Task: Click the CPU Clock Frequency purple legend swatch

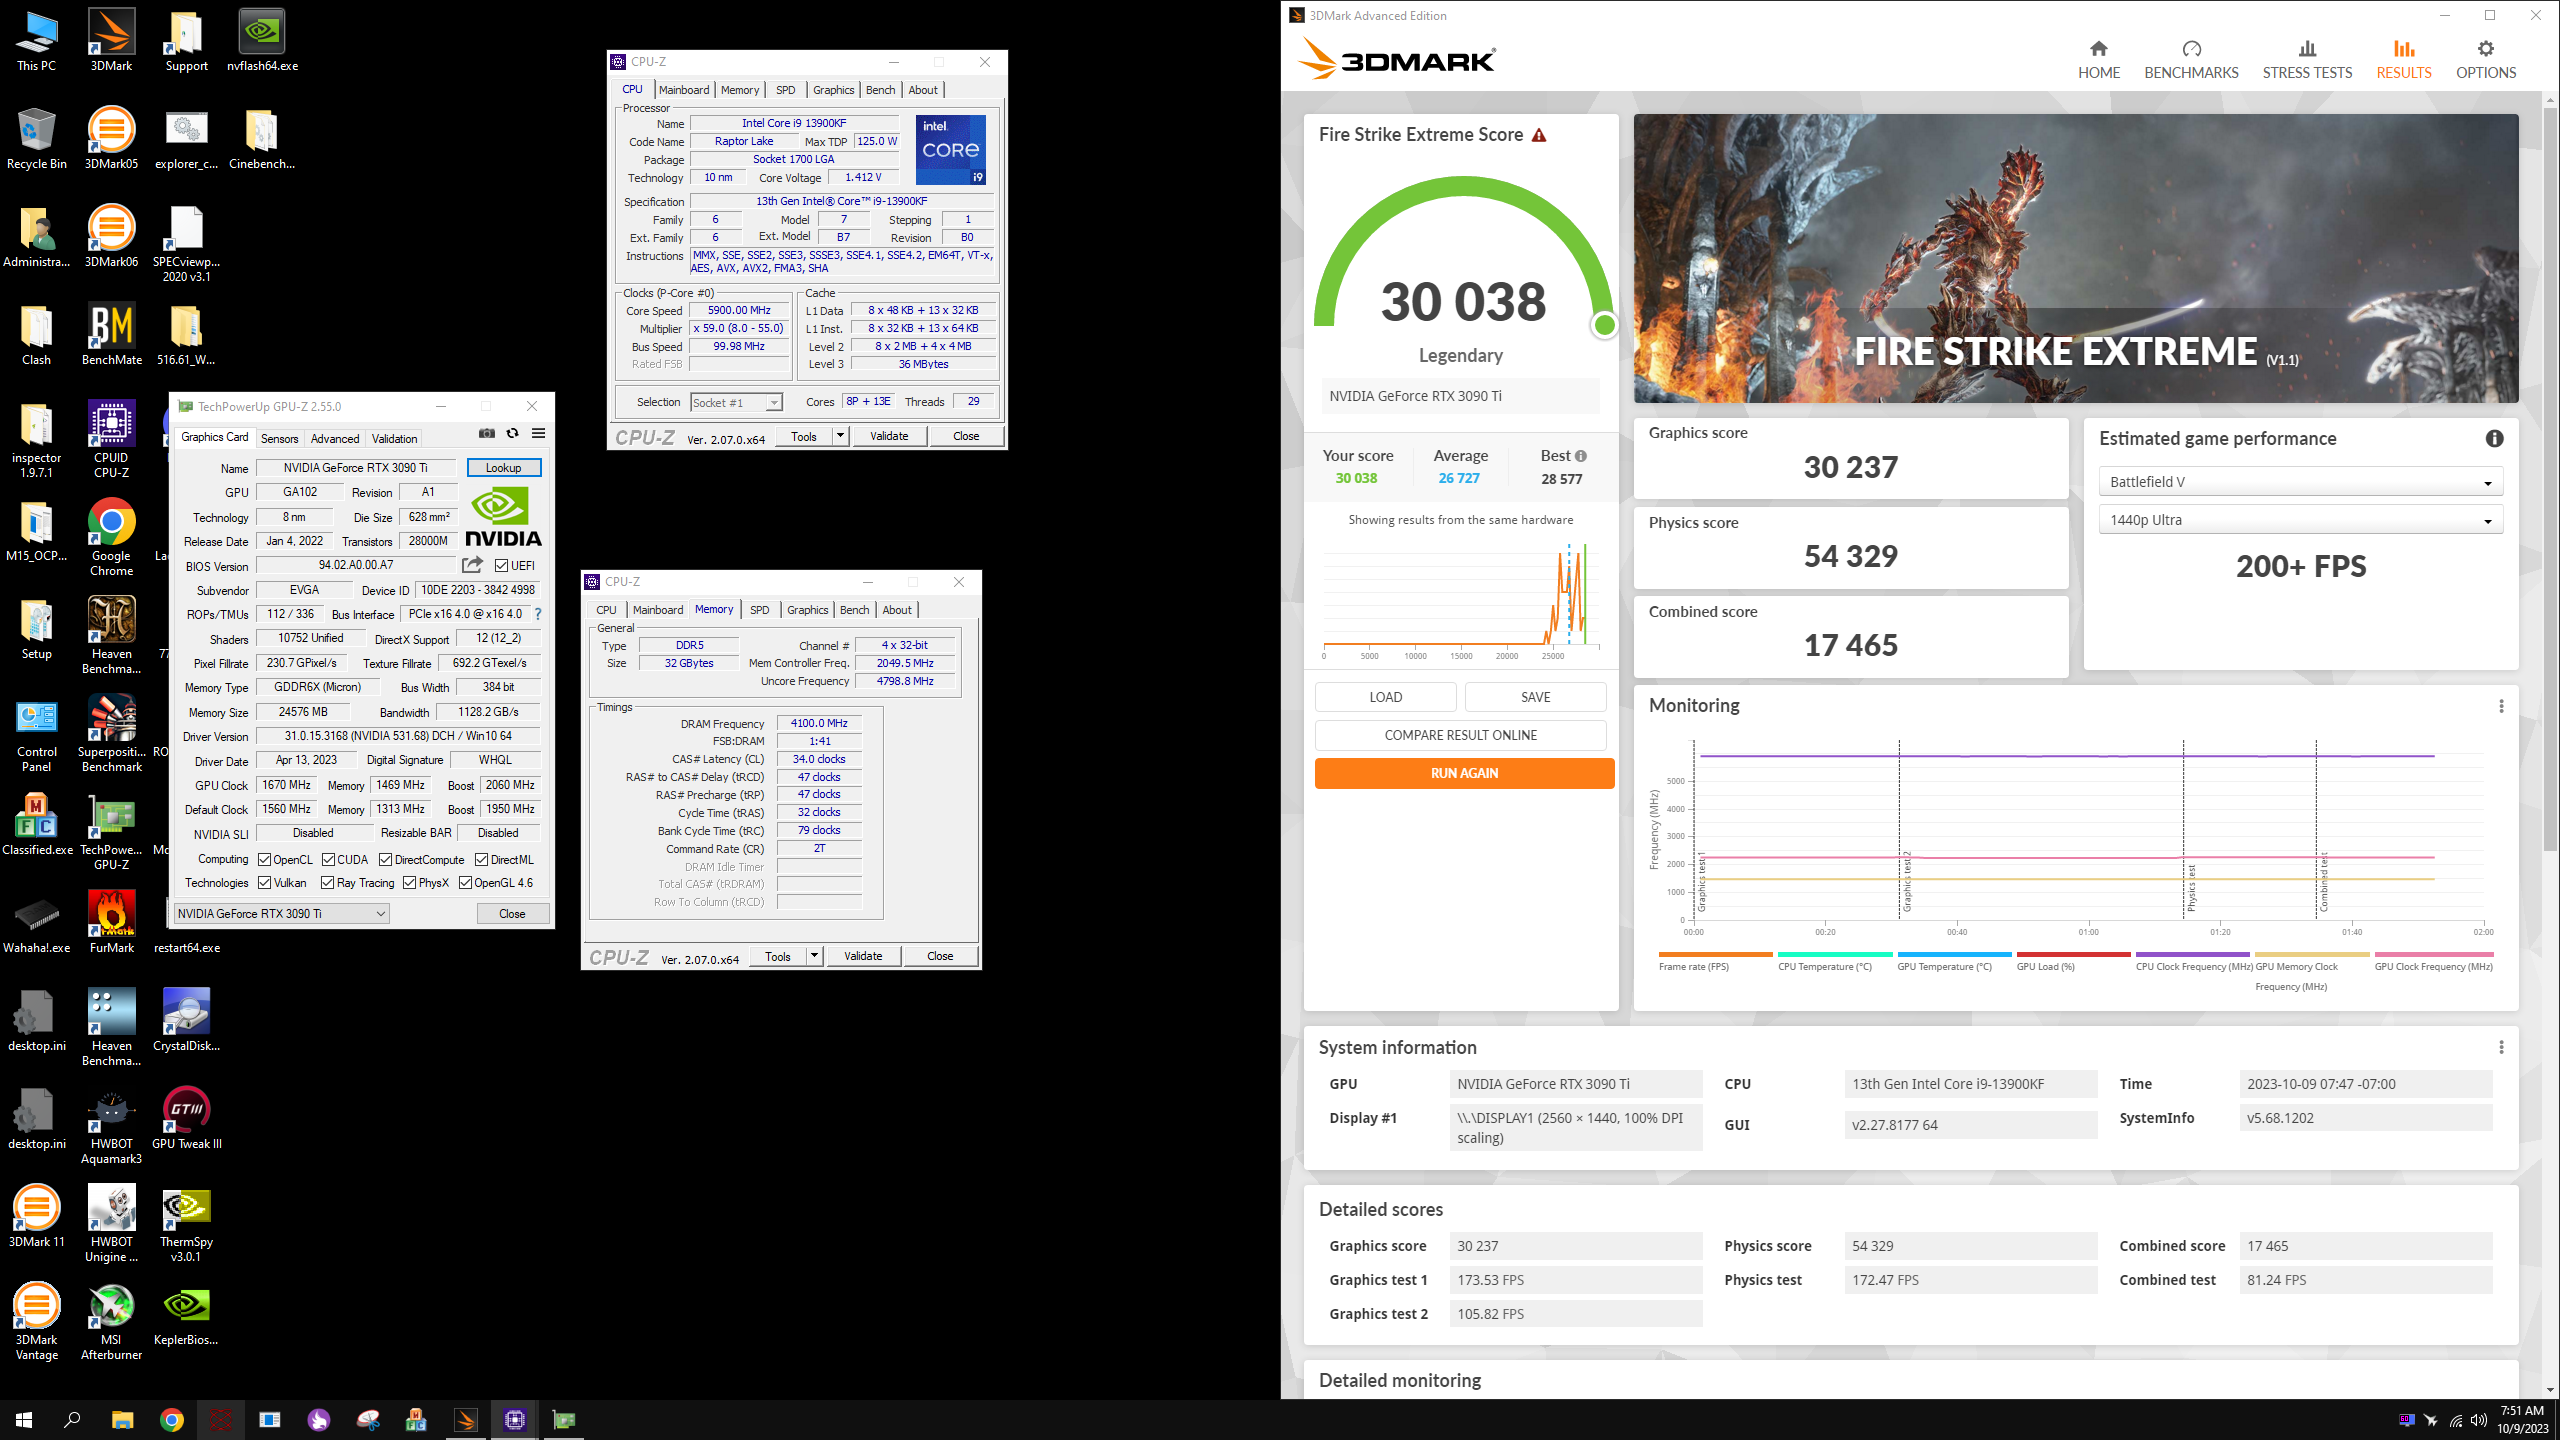Action: tap(2192, 955)
